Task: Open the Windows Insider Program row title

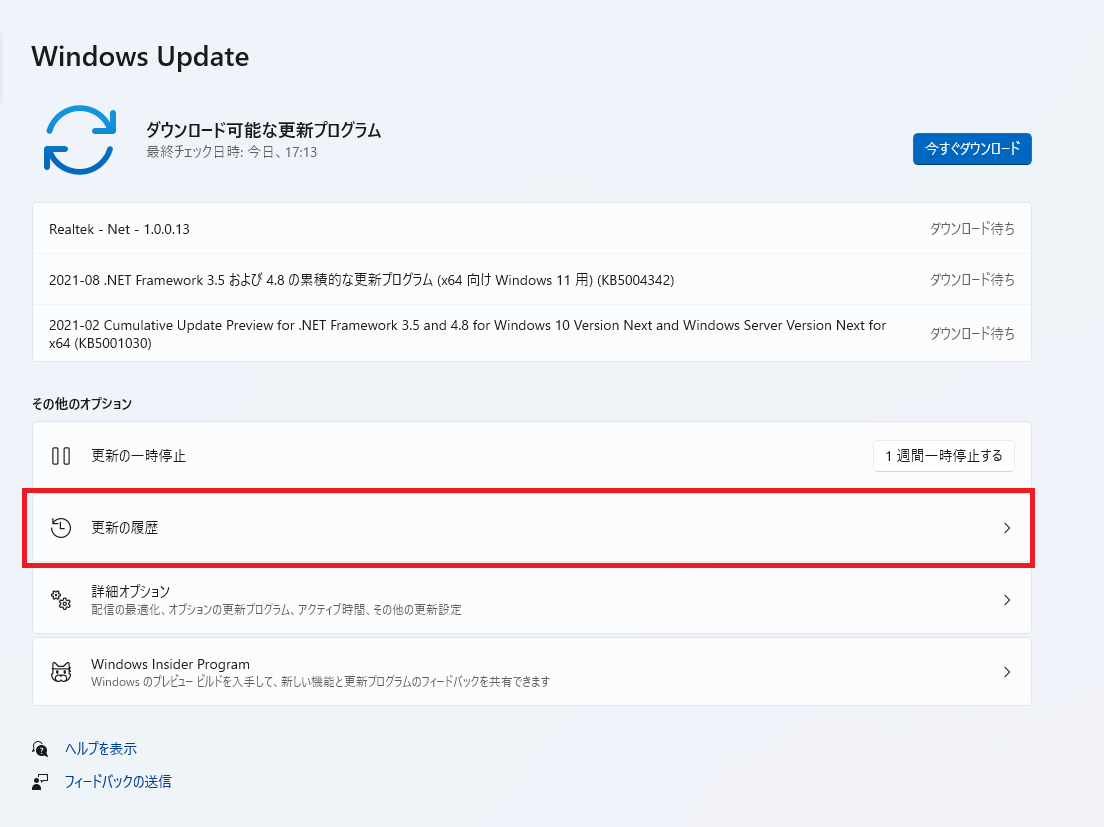Action: point(170,664)
